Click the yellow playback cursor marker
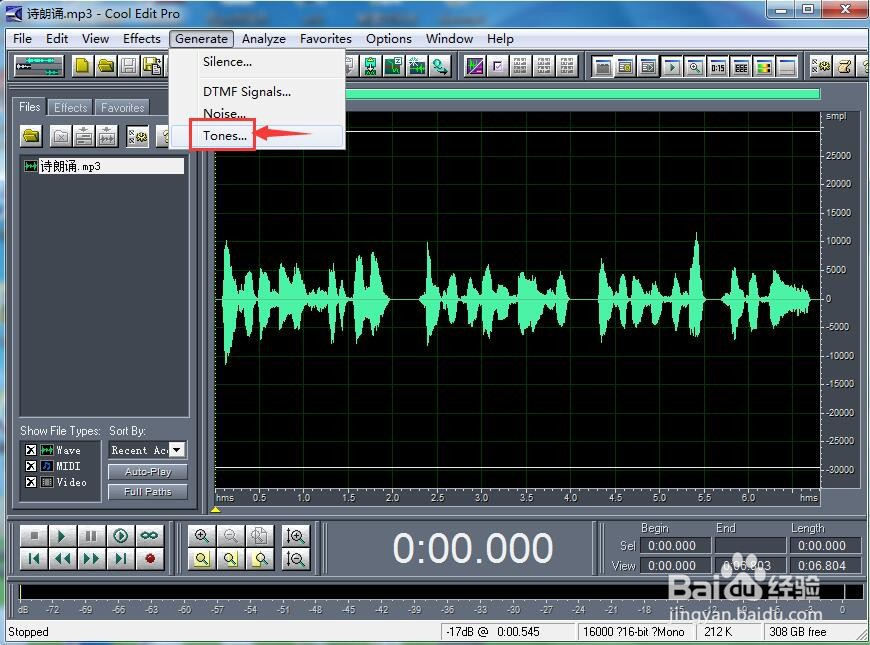Screen dimensions: 870x645 [216, 509]
